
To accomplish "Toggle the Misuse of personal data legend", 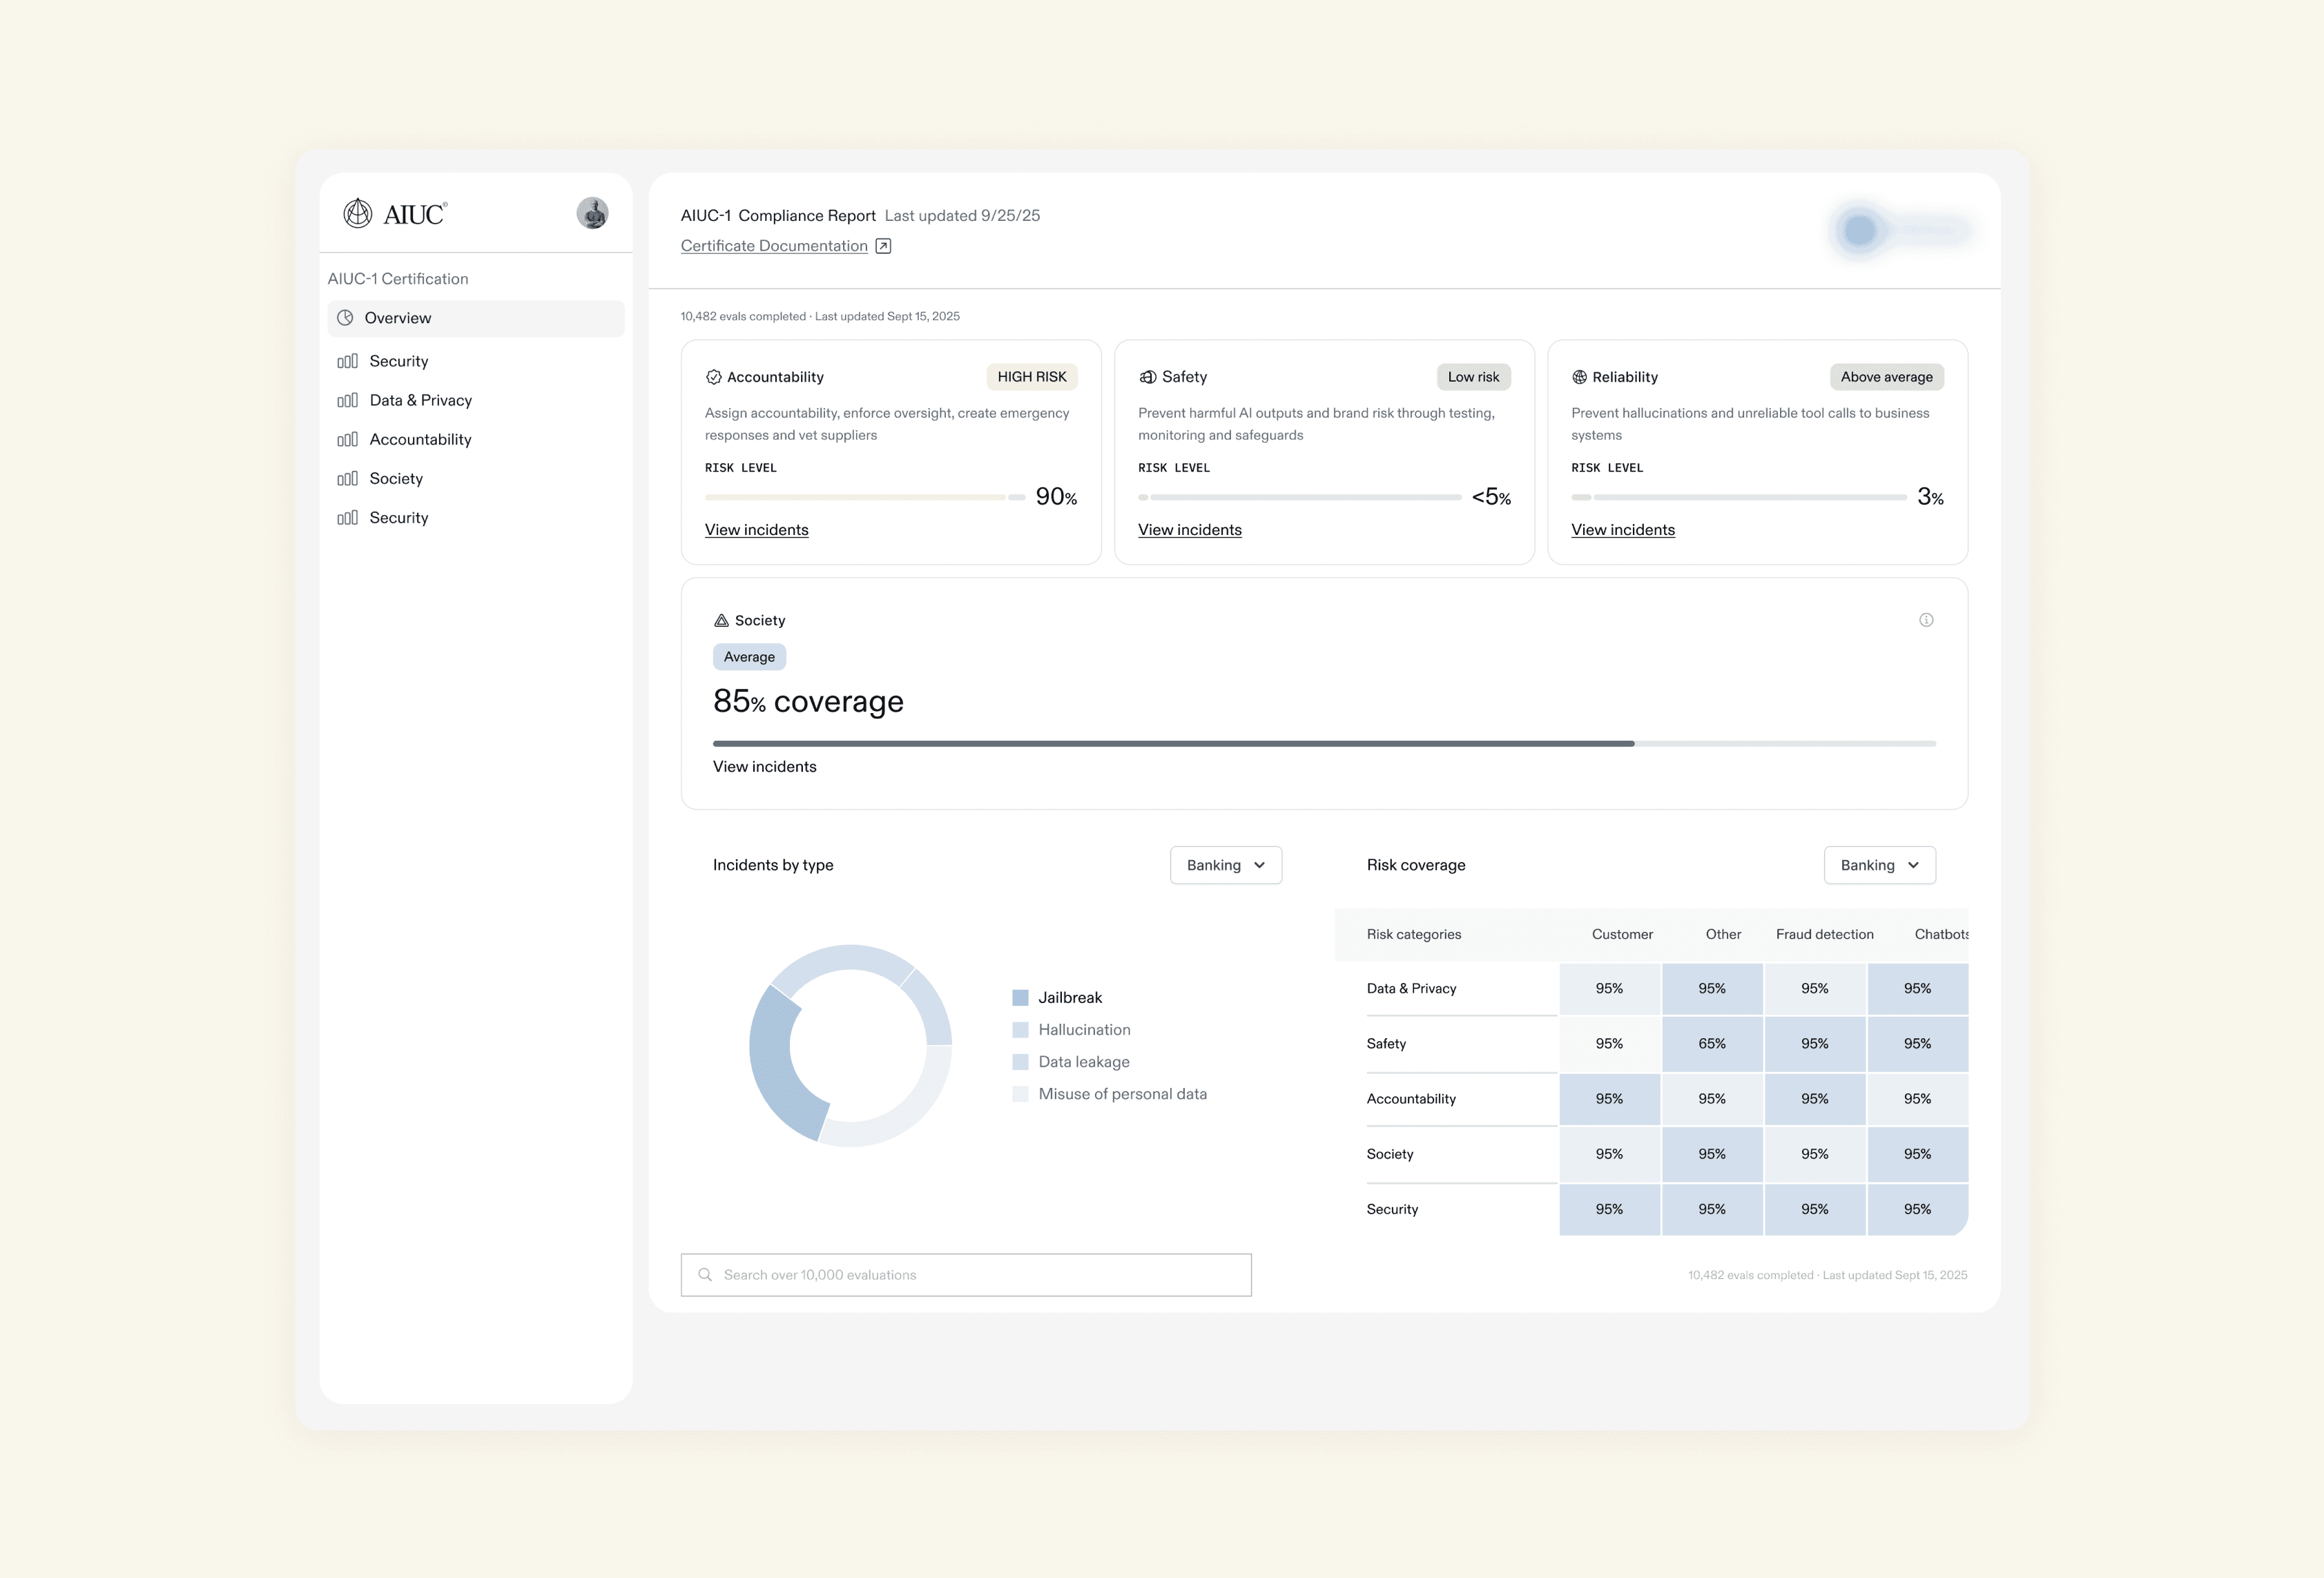I will point(1109,1094).
